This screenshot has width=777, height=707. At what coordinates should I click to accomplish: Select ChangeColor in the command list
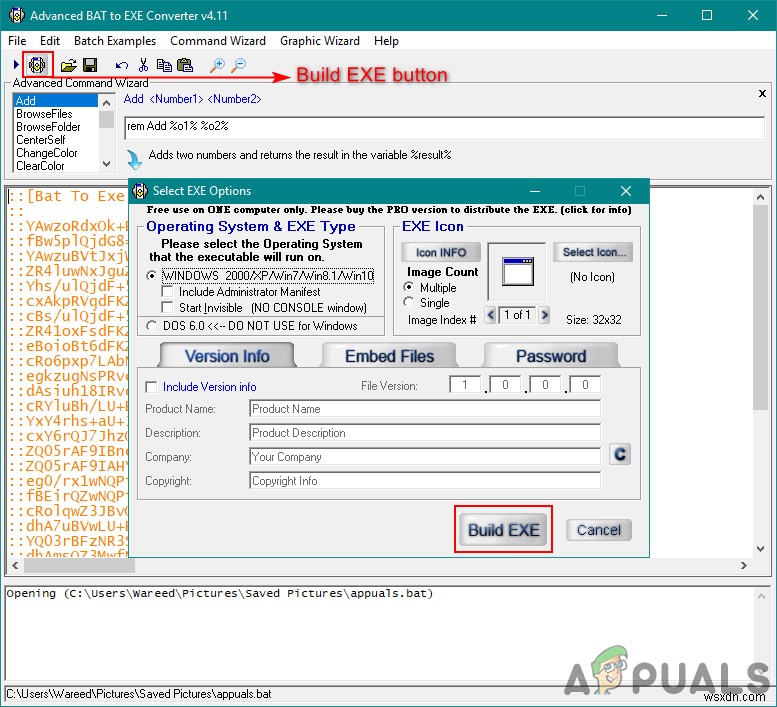coord(55,153)
